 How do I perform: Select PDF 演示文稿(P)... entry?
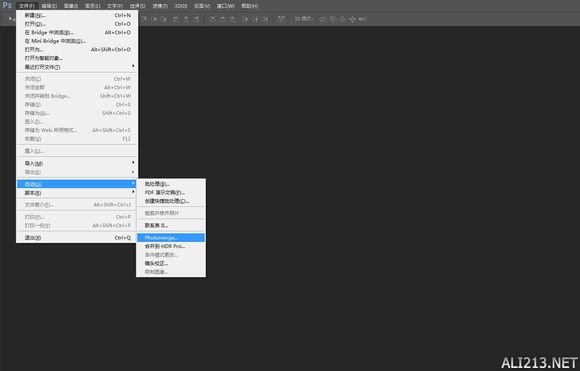point(171,193)
